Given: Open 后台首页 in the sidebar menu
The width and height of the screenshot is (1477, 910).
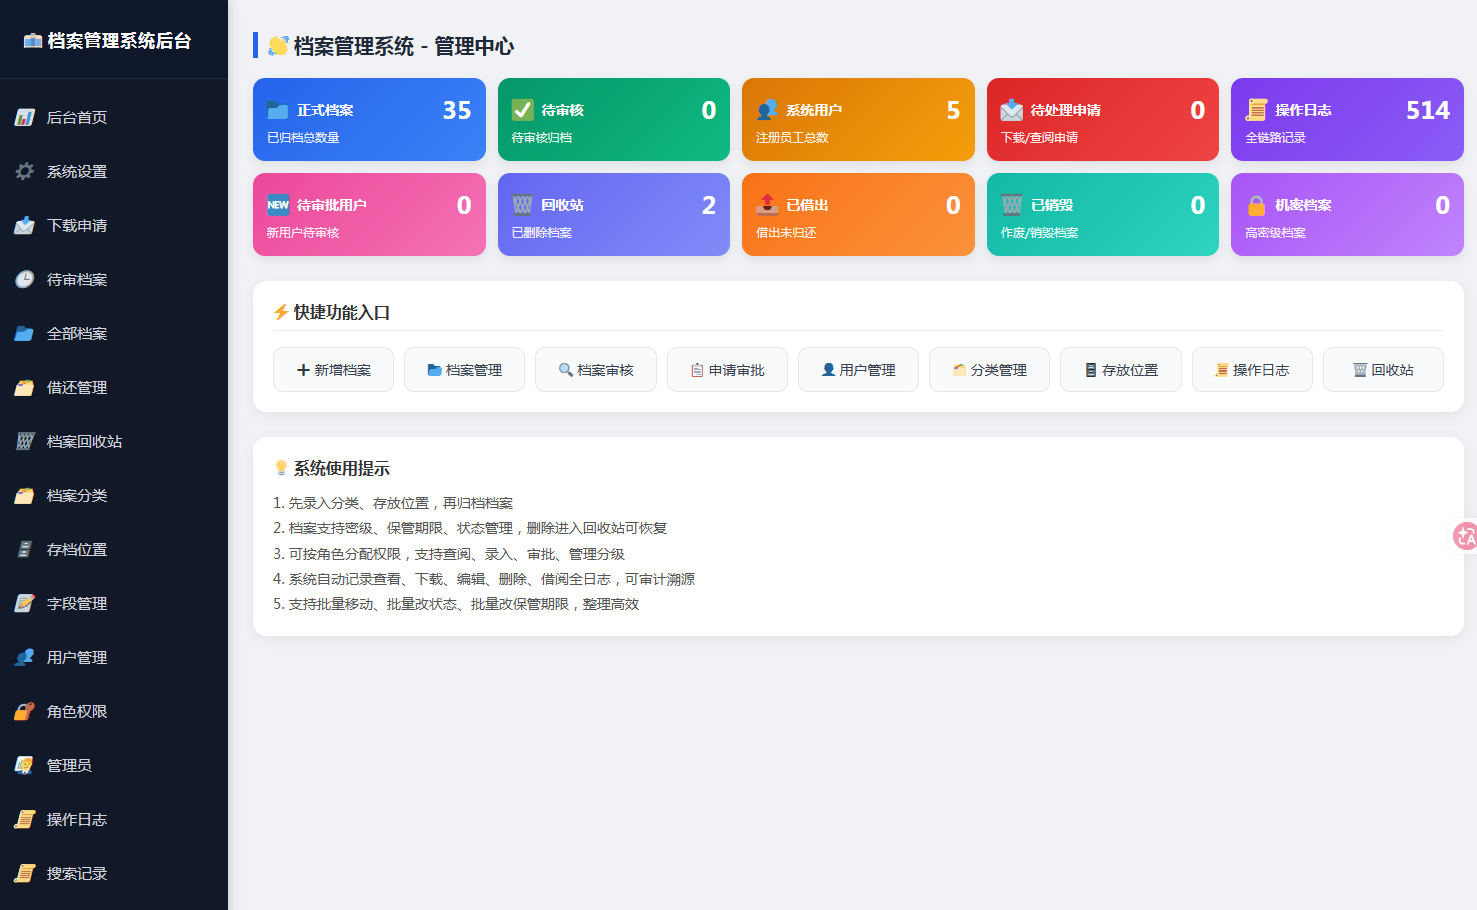Looking at the screenshot, I should [114, 117].
